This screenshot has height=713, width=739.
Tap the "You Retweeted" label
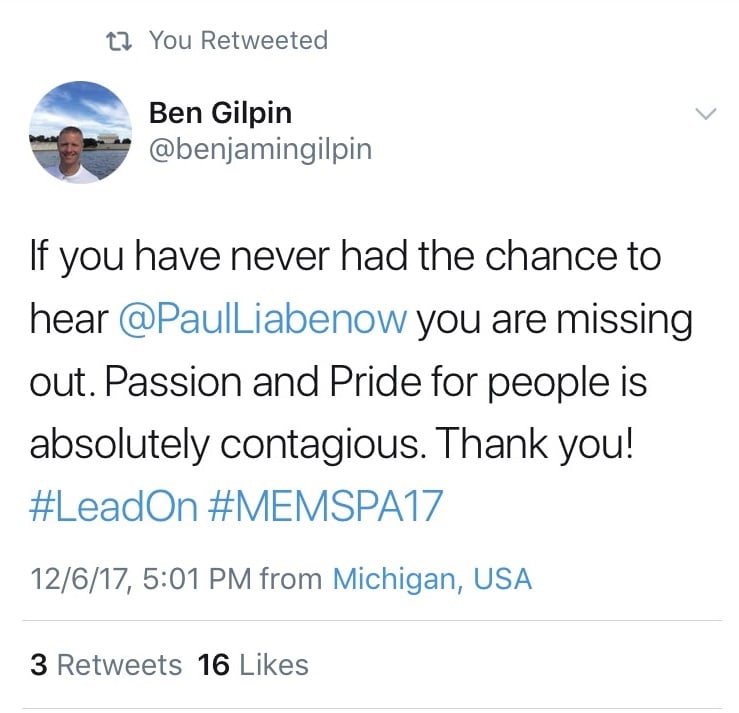coord(238,40)
